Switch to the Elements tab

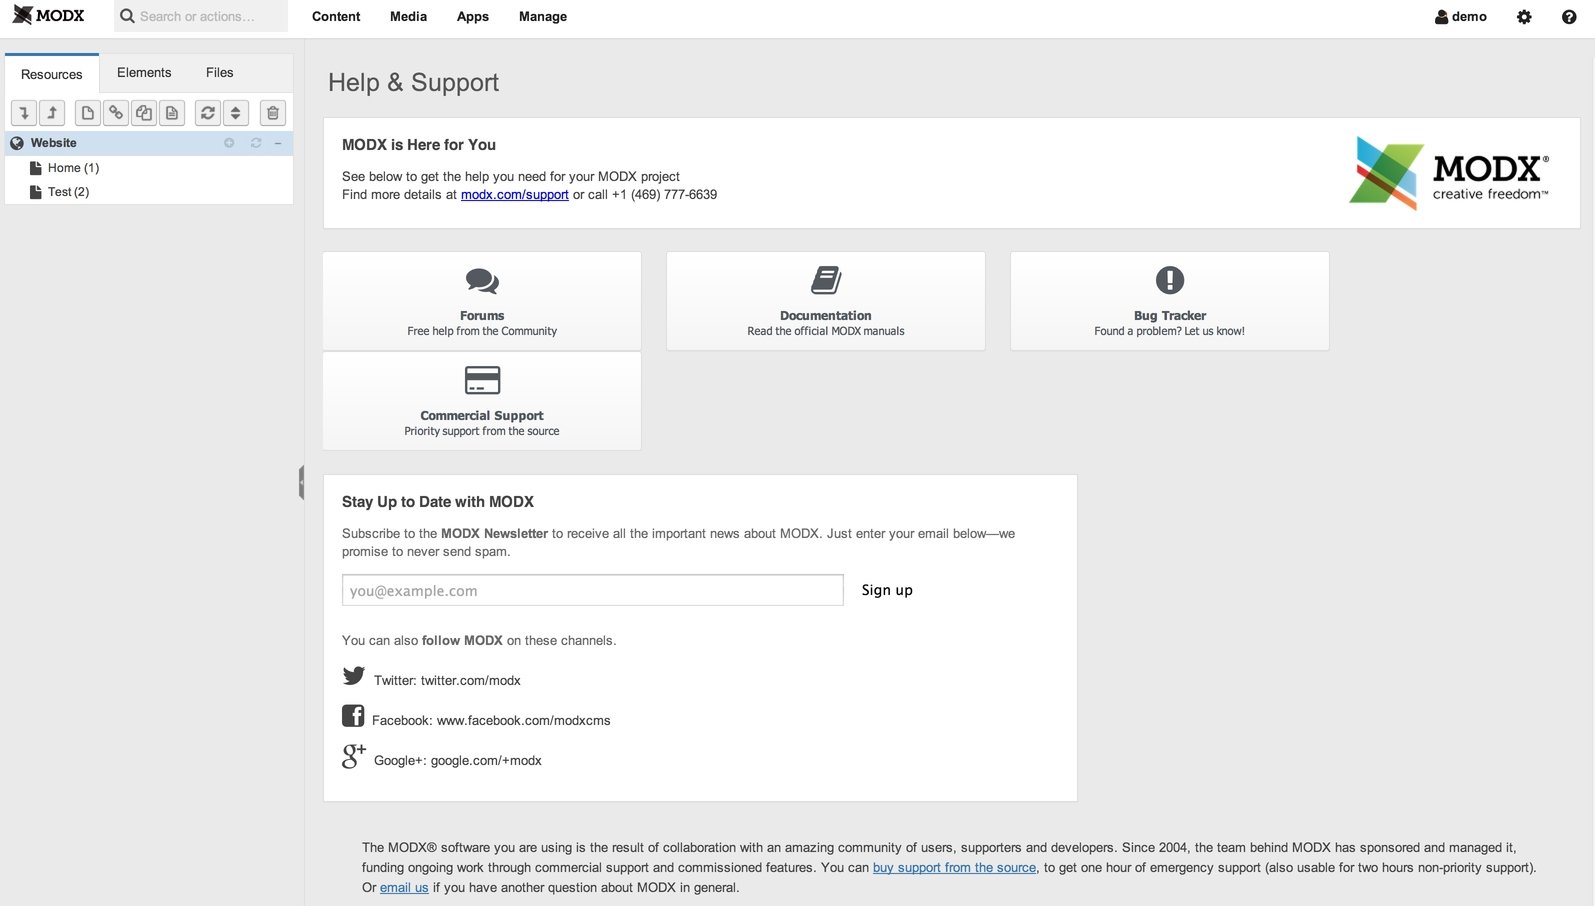click(144, 73)
